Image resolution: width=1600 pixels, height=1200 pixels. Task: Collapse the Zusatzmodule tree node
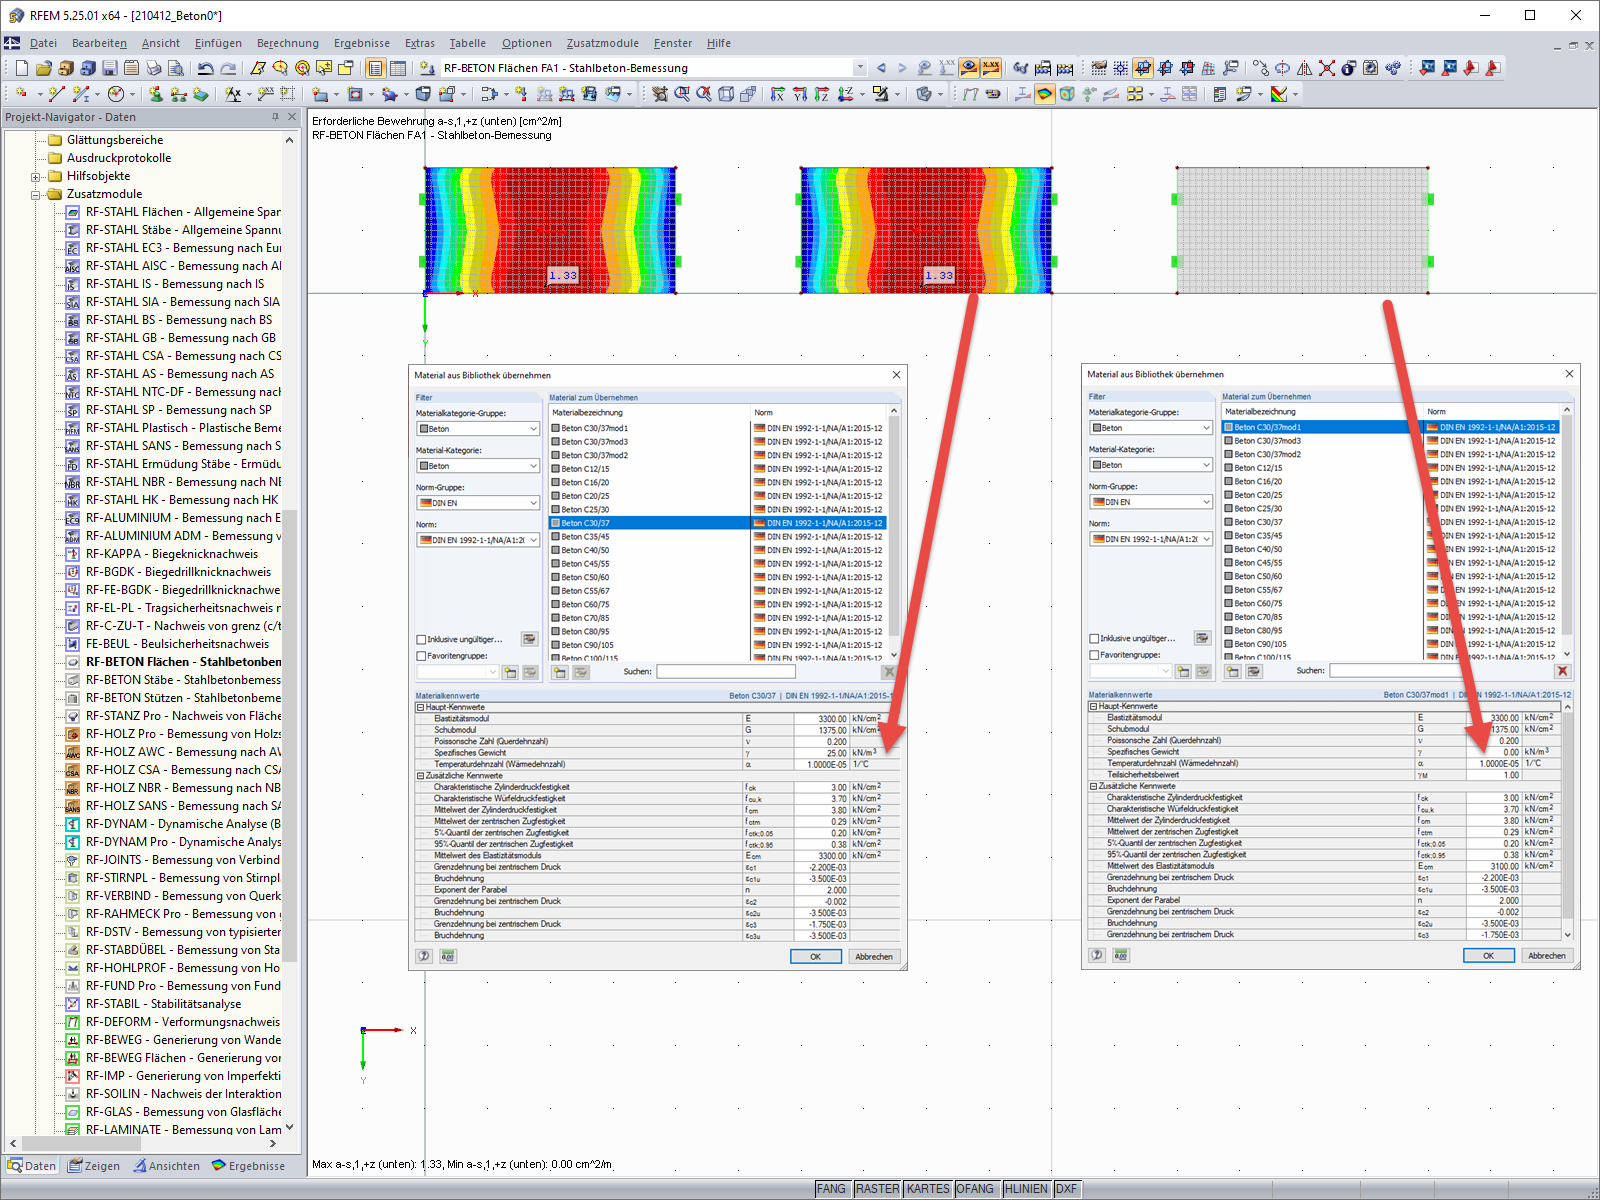pyautogui.click(x=35, y=195)
